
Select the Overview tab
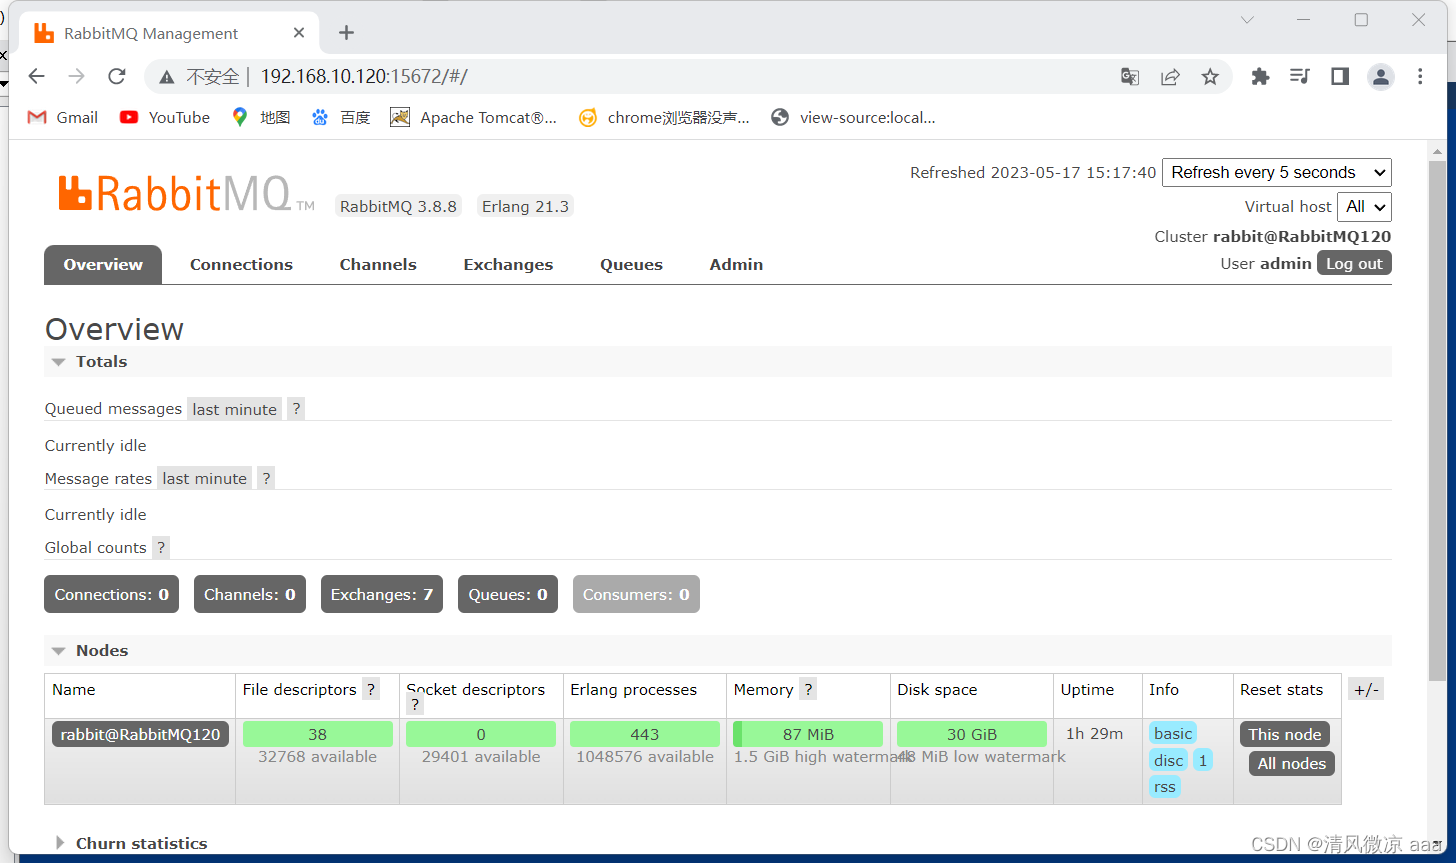click(103, 264)
